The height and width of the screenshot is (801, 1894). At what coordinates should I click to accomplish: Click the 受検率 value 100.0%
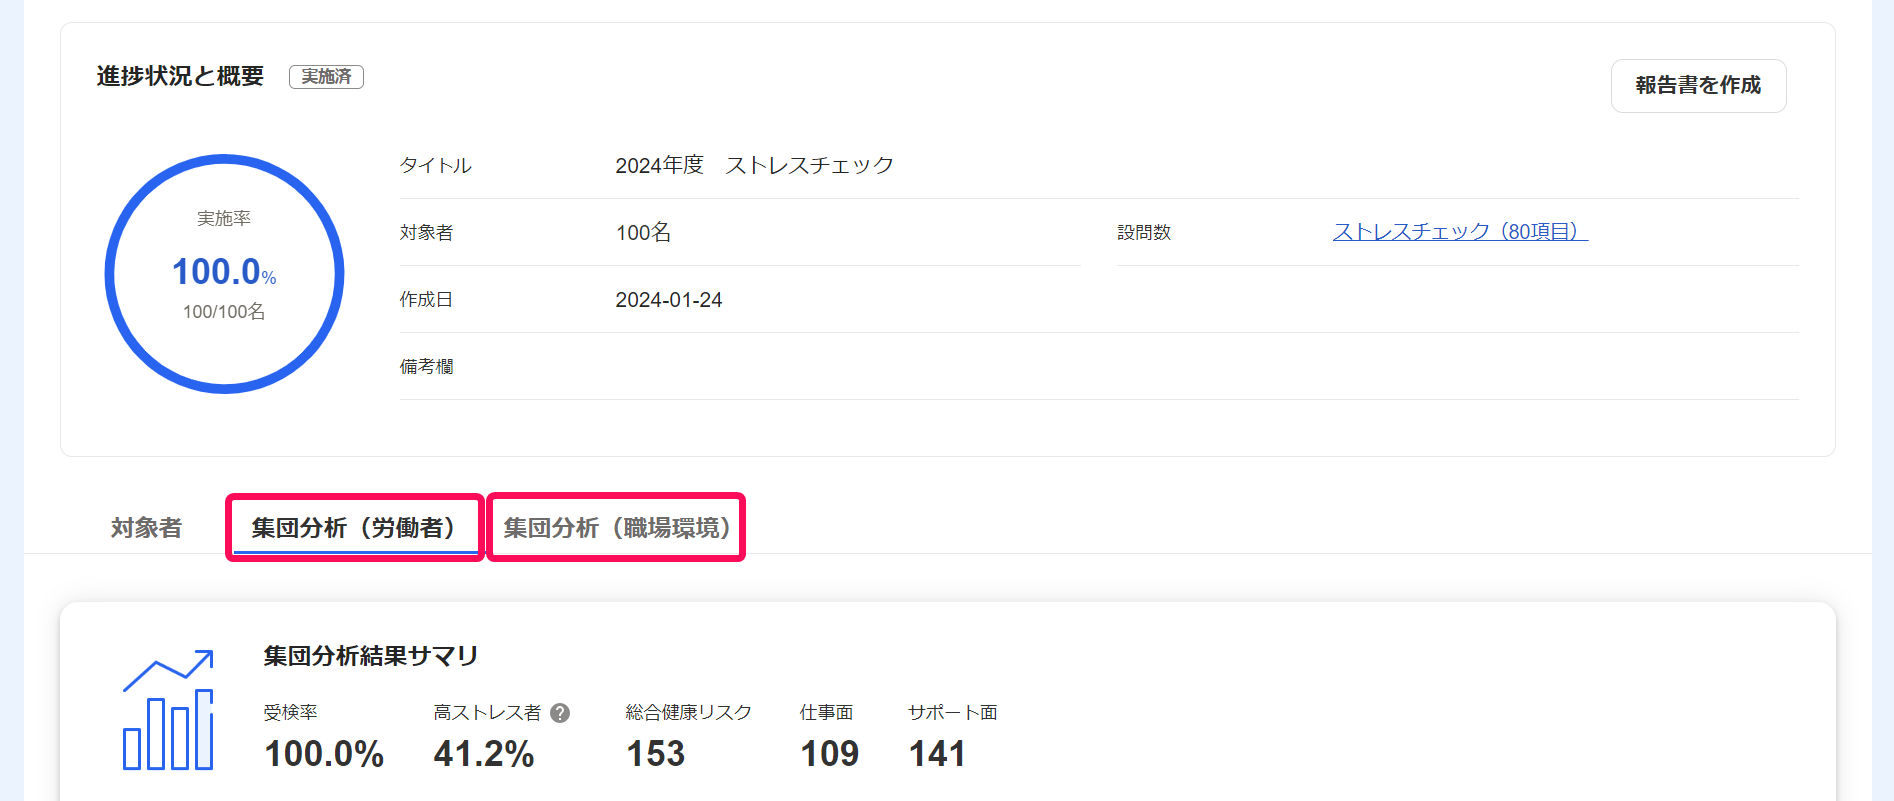(x=324, y=754)
